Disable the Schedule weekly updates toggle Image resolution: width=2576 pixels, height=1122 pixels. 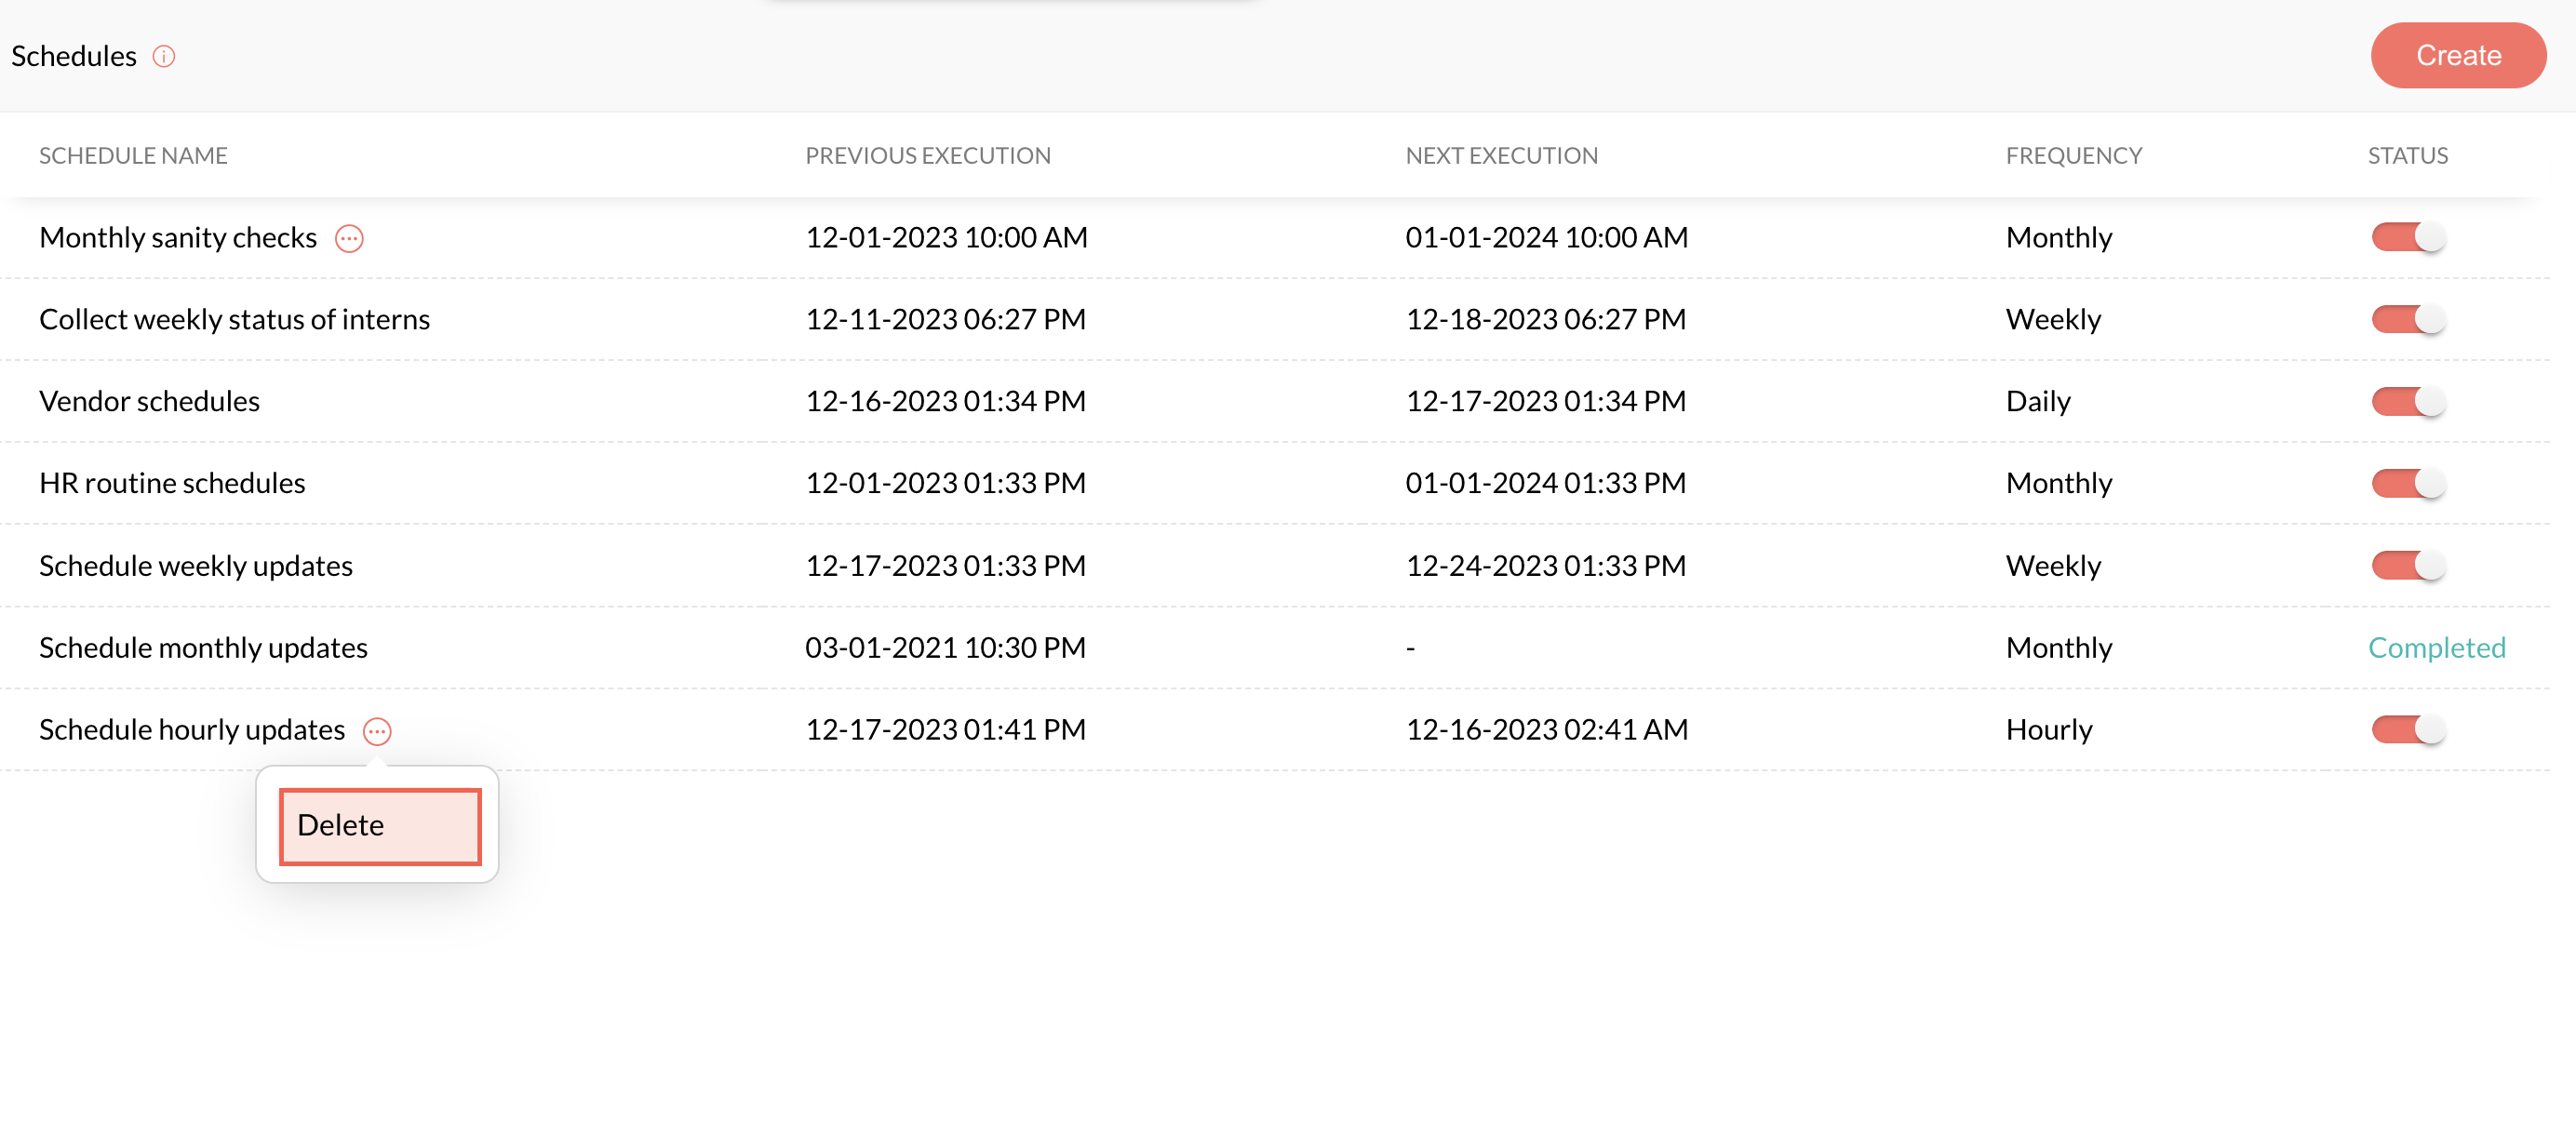pos(2407,565)
